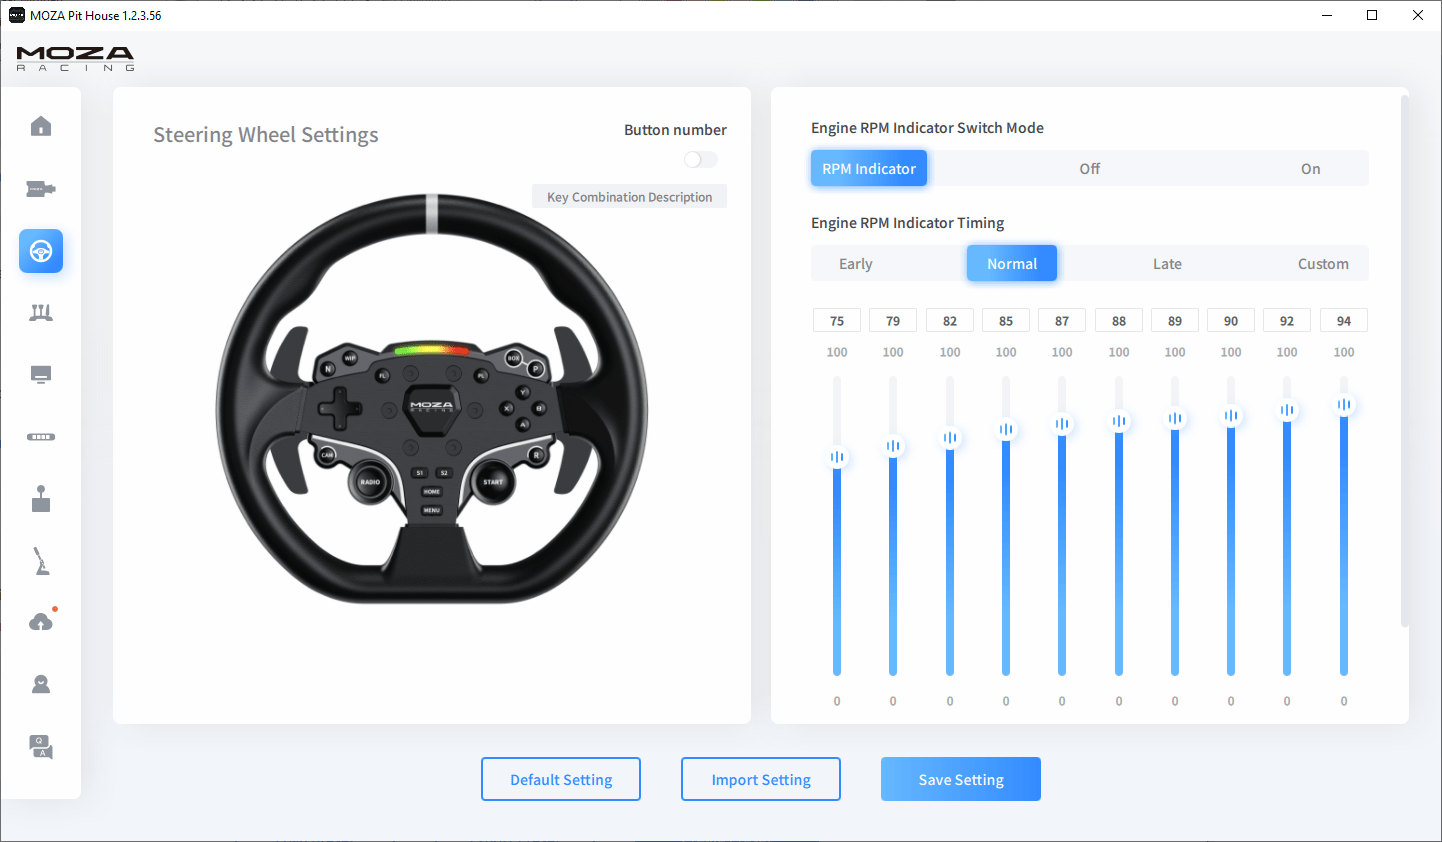Set RPM indicator switch mode to Off
This screenshot has width=1442, height=842.
[x=1089, y=169]
